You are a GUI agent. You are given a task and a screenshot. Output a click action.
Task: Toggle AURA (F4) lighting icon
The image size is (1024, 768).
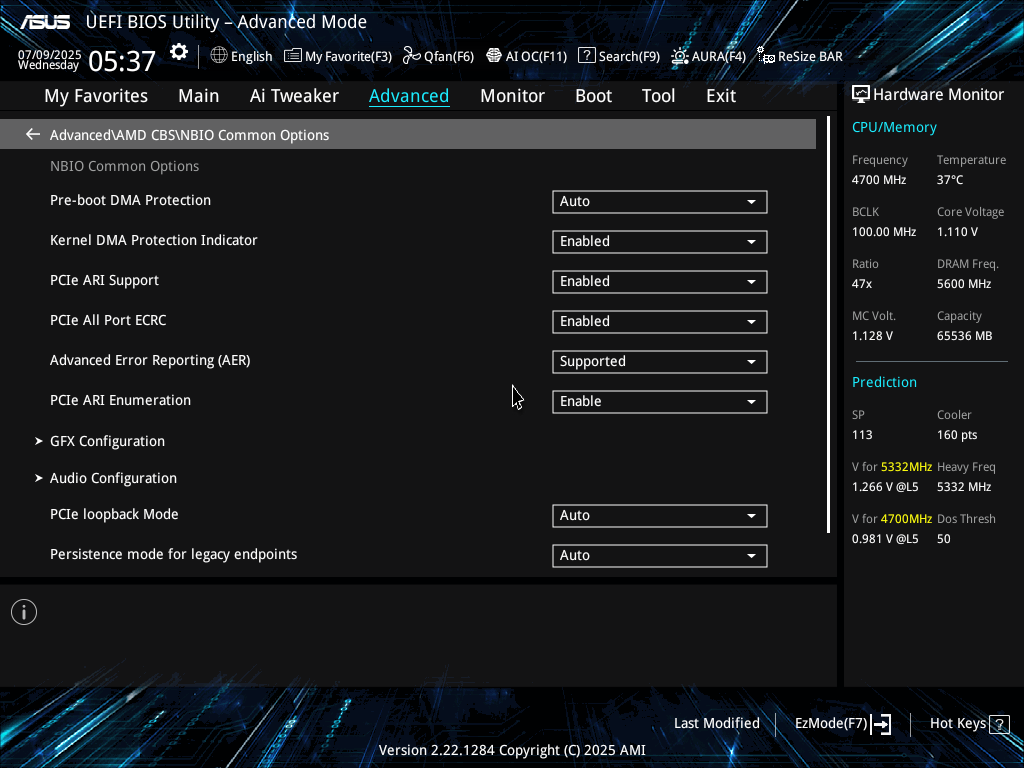[680, 56]
